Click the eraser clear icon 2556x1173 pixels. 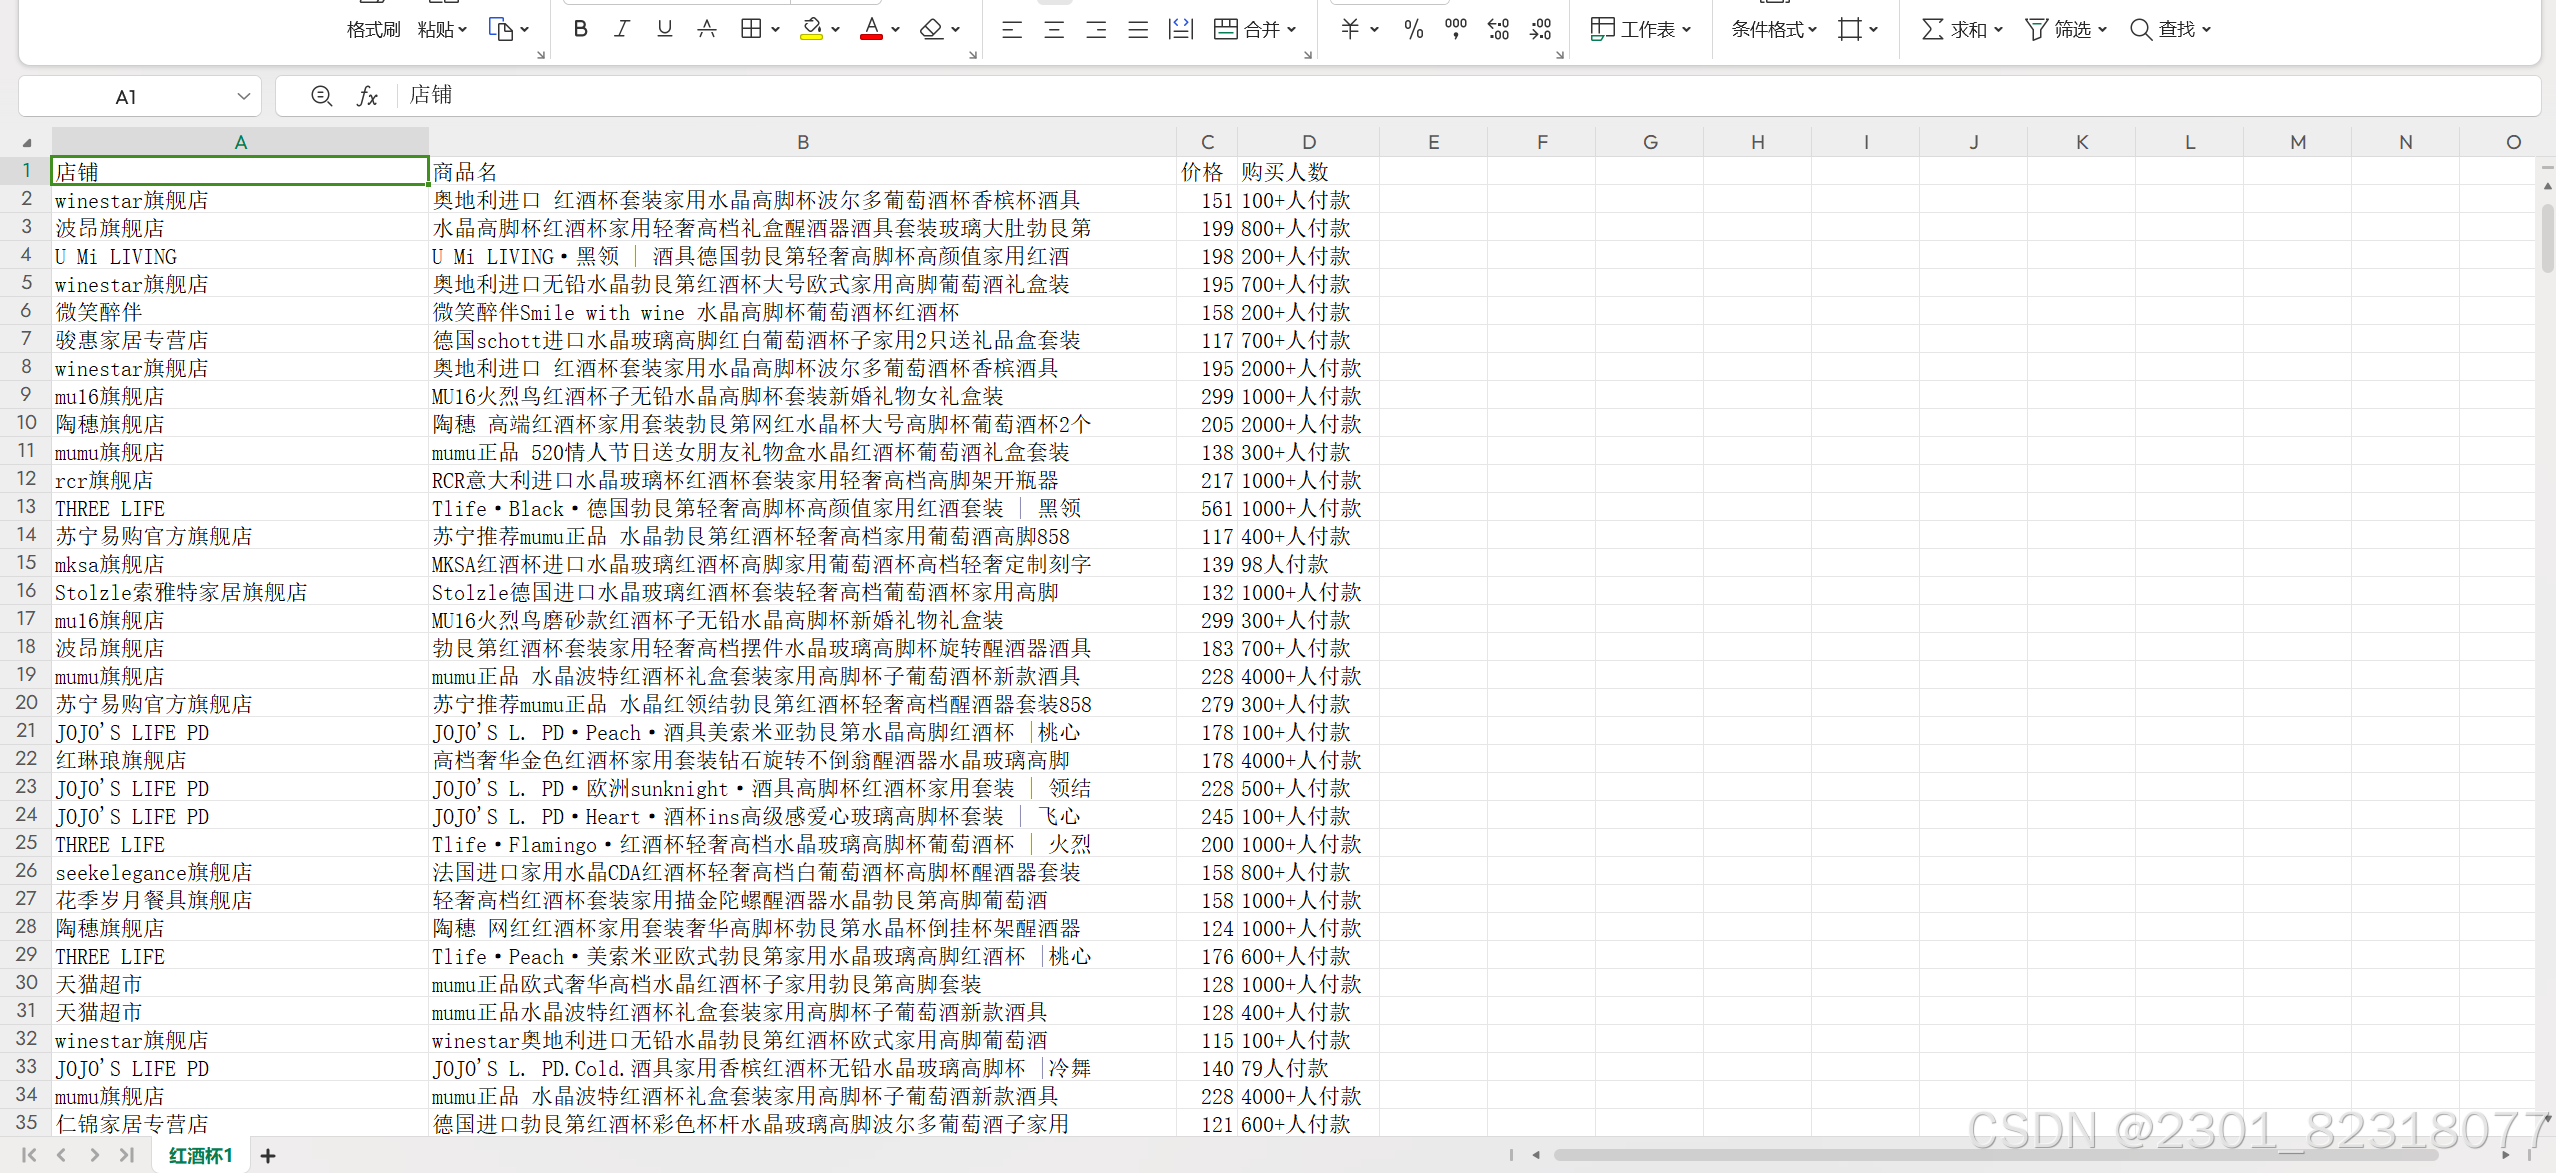coord(932,29)
